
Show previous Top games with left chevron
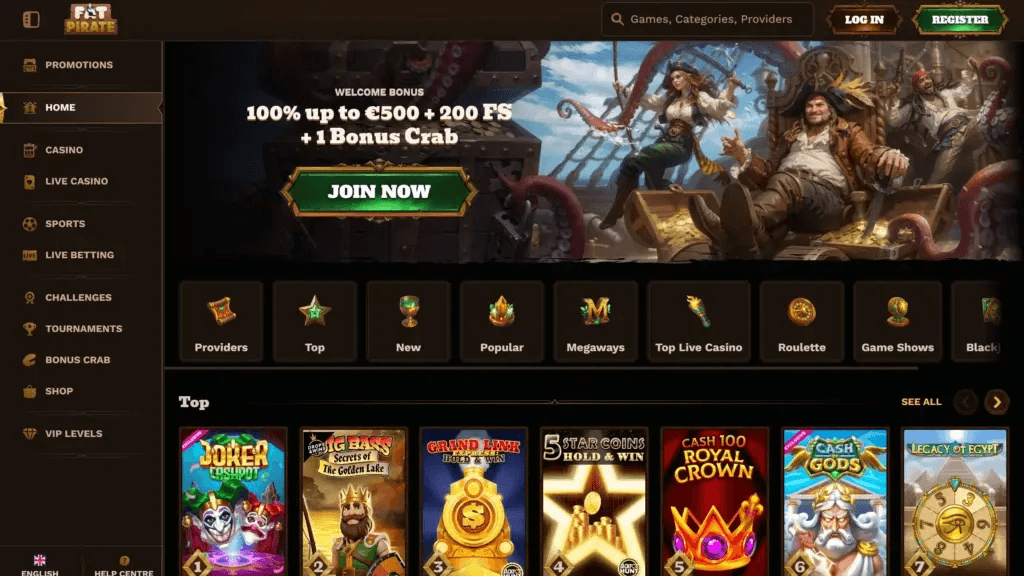(965, 402)
